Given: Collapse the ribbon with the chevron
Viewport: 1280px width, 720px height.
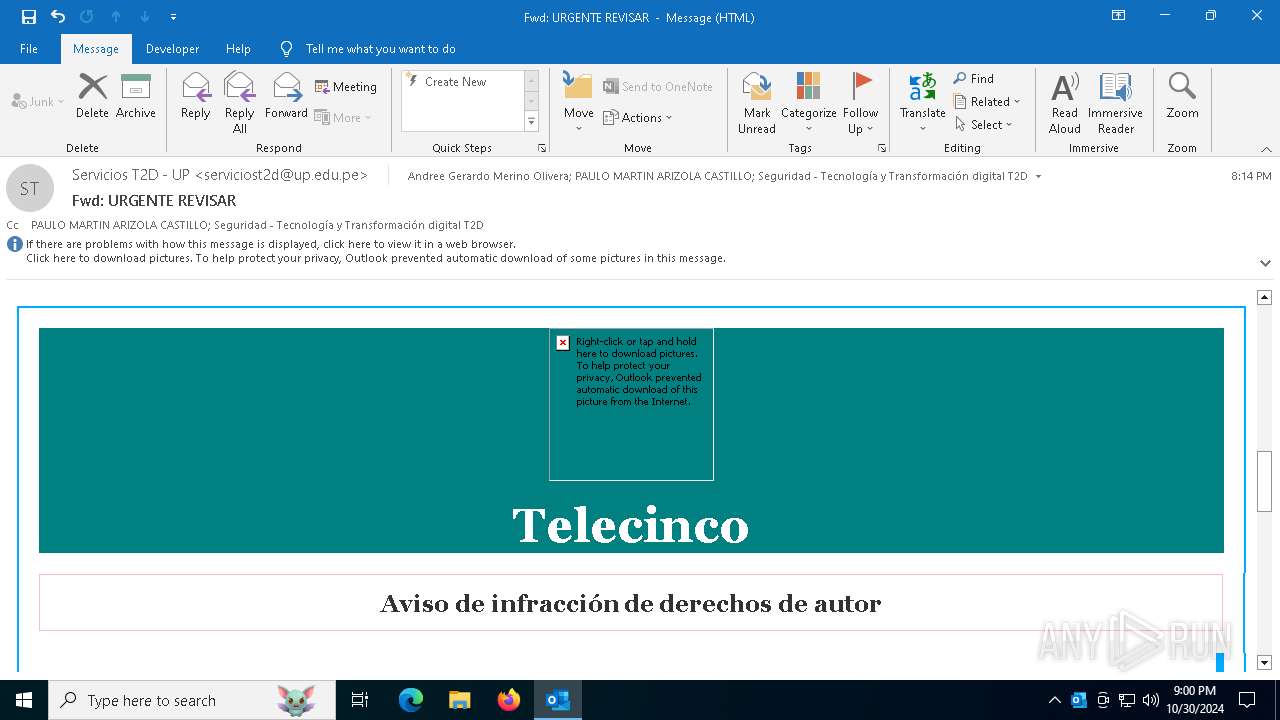Looking at the screenshot, I should tap(1266, 148).
